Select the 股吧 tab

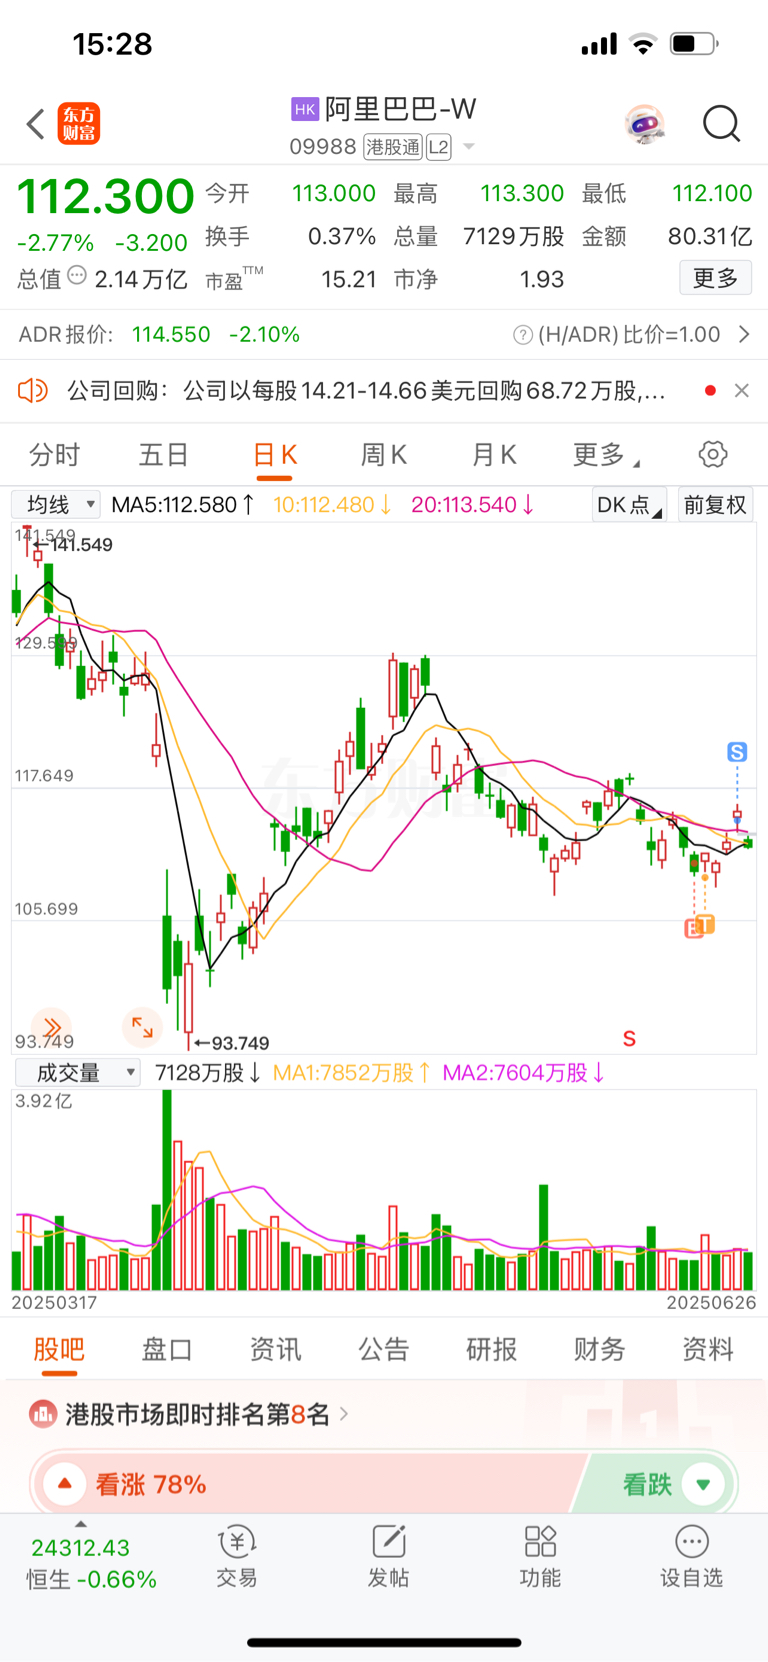coord(59,1350)
